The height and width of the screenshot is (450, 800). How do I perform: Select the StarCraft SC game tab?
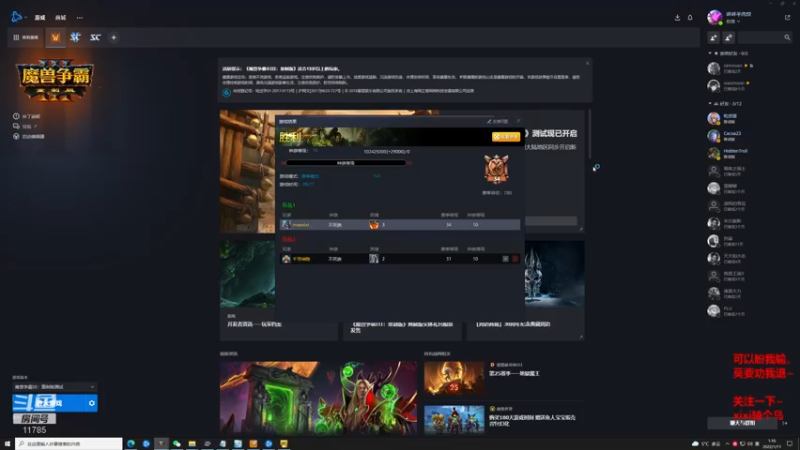(x=95, y=37)
